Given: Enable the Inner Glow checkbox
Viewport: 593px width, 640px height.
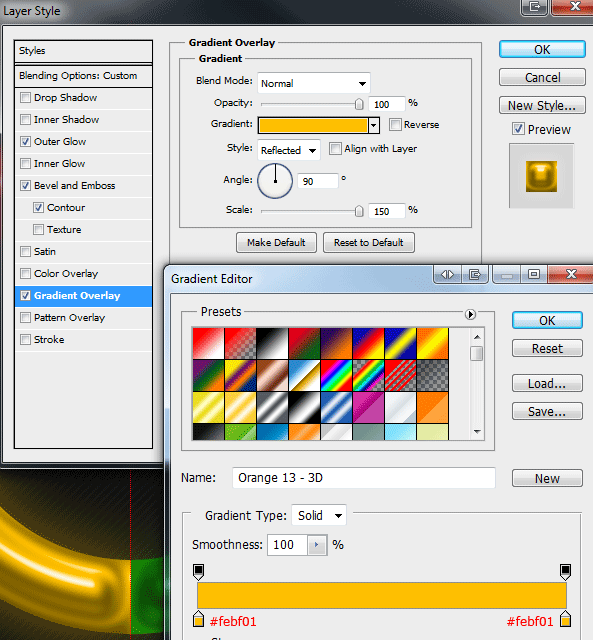Looking at the screenshot, I should (x=25, y=164).
